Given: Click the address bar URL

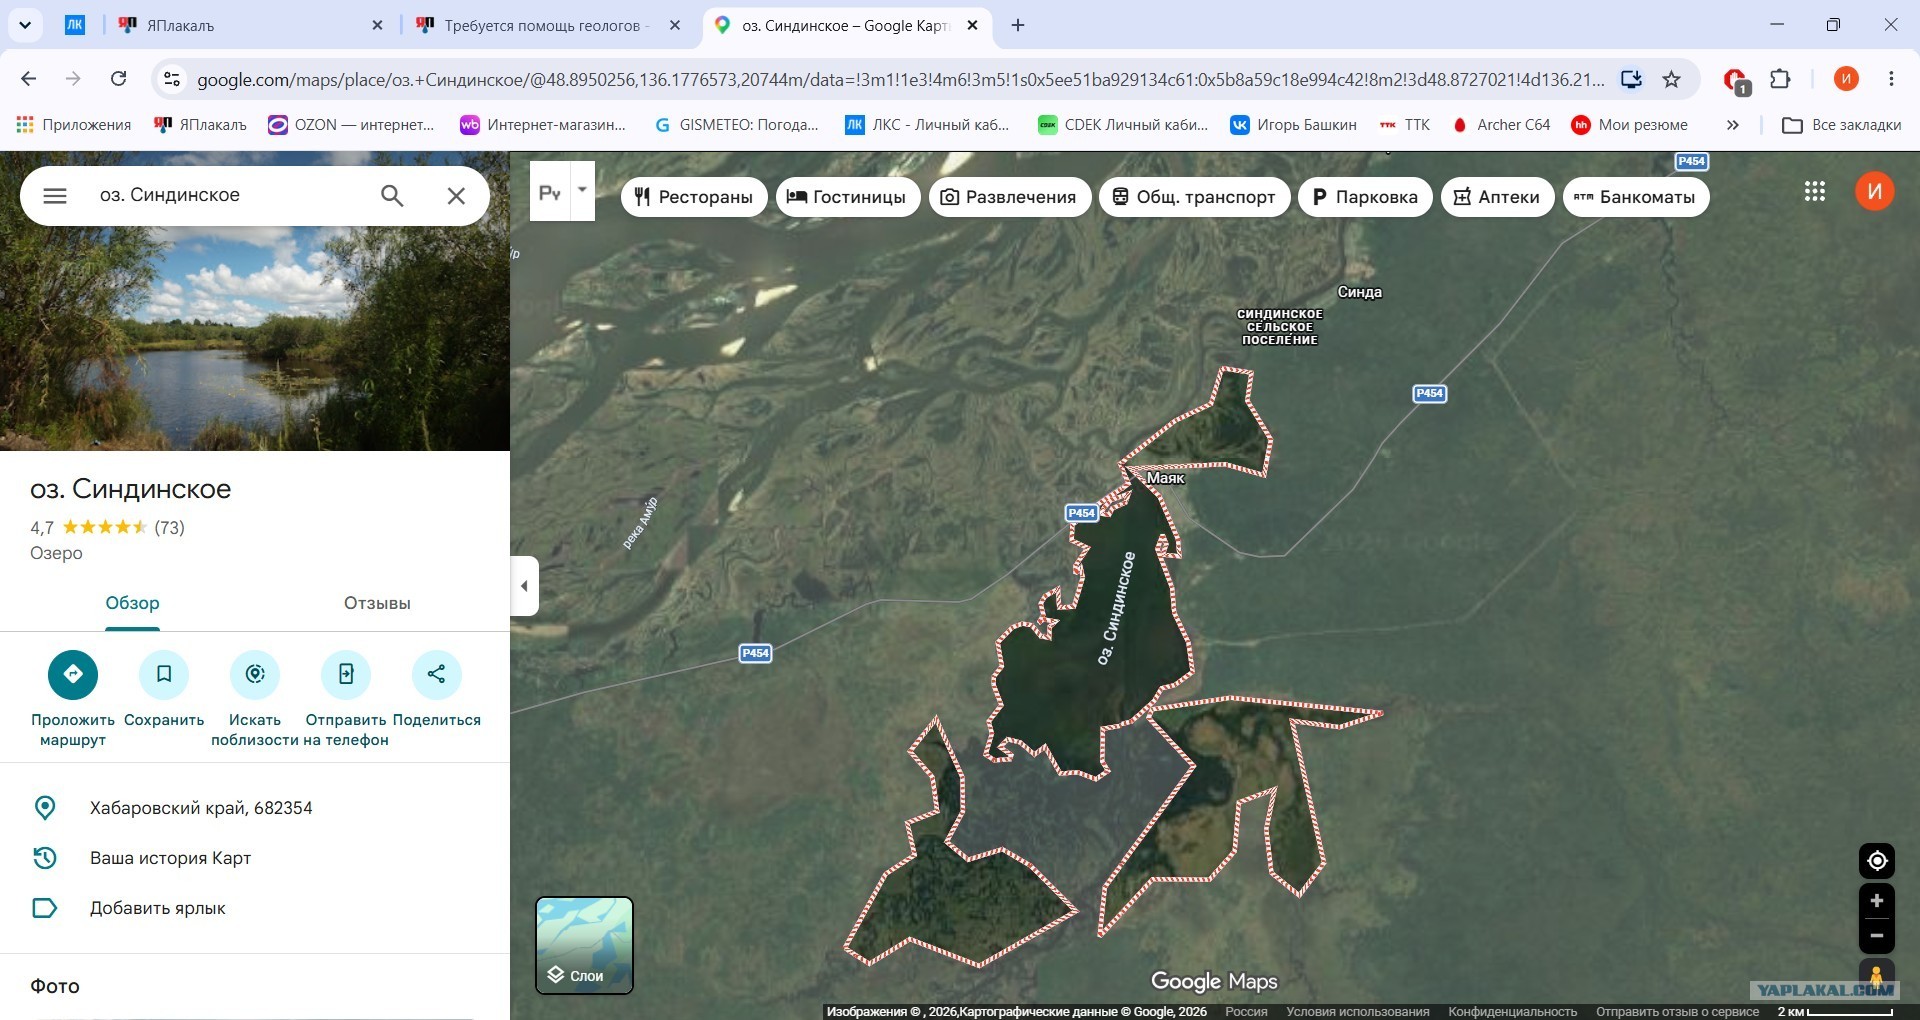Looking at the screenshot, I should (900, 79).
